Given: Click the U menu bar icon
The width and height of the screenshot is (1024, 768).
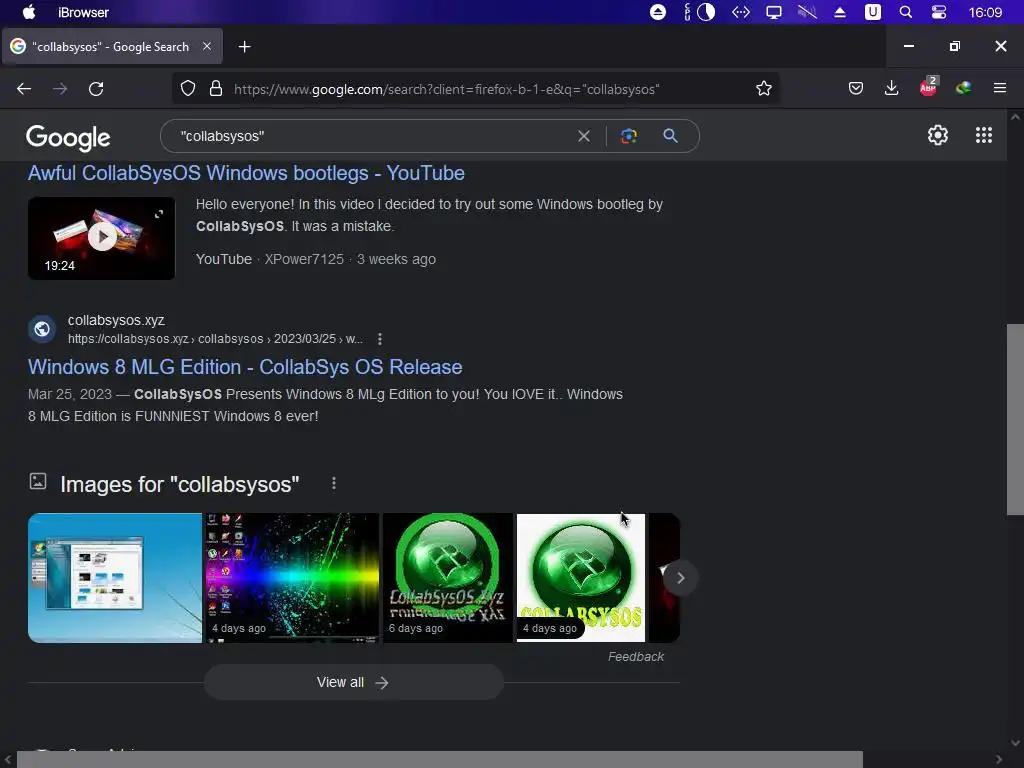Looking at the screenshot, I should [x=872, y=12].
